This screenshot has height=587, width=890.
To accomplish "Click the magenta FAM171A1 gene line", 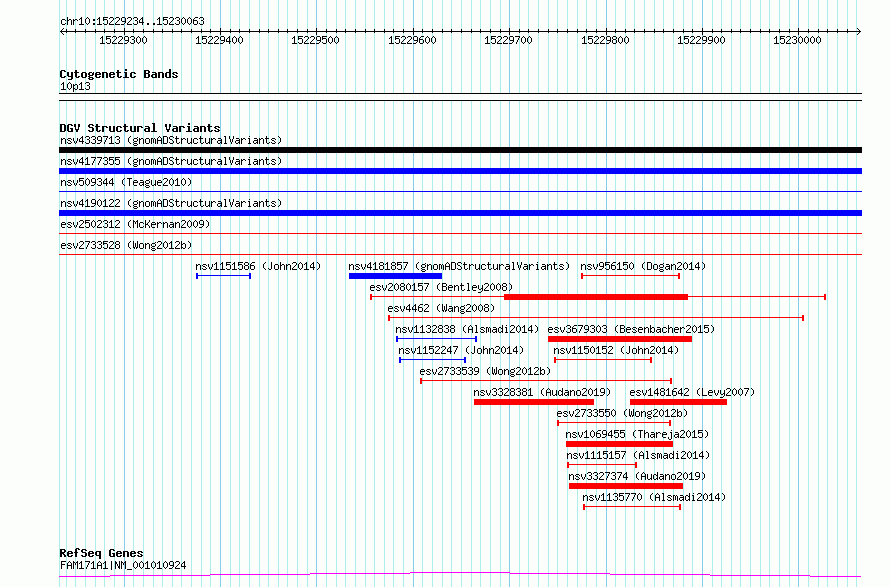I will point(460,575).
